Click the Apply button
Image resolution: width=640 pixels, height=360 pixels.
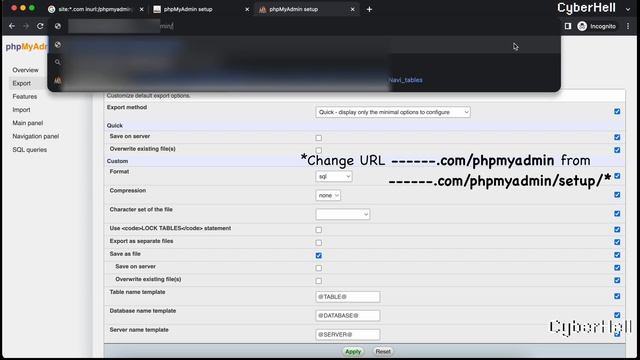(353, 351)
